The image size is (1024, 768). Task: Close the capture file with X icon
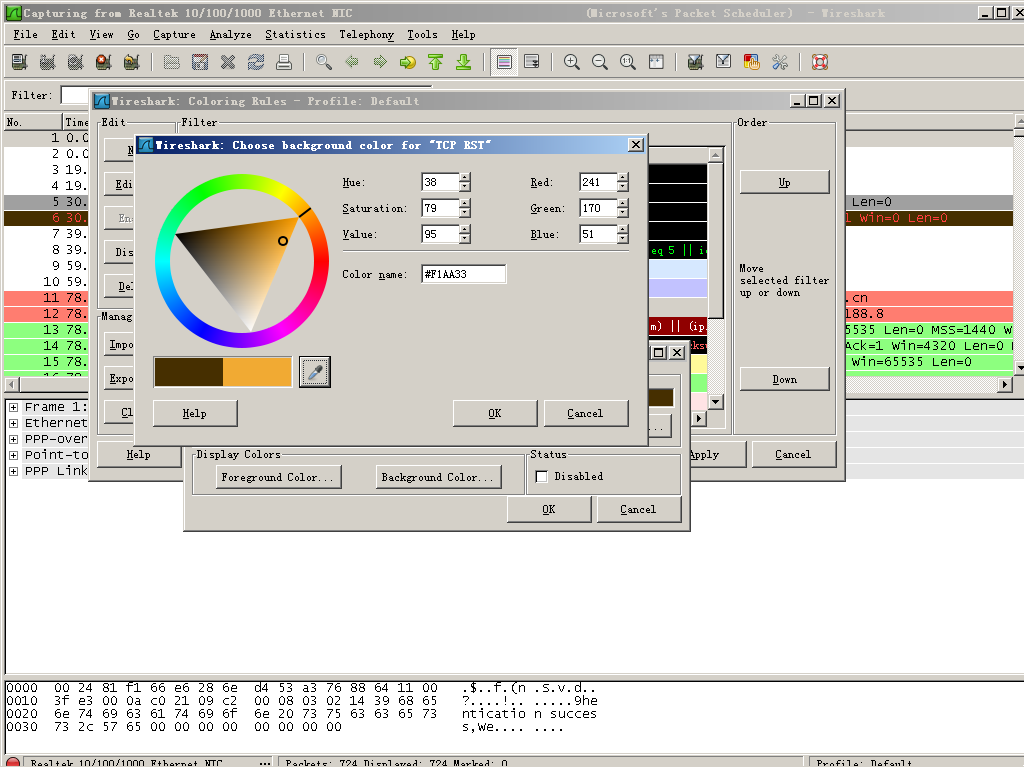(x=228, y=62)
